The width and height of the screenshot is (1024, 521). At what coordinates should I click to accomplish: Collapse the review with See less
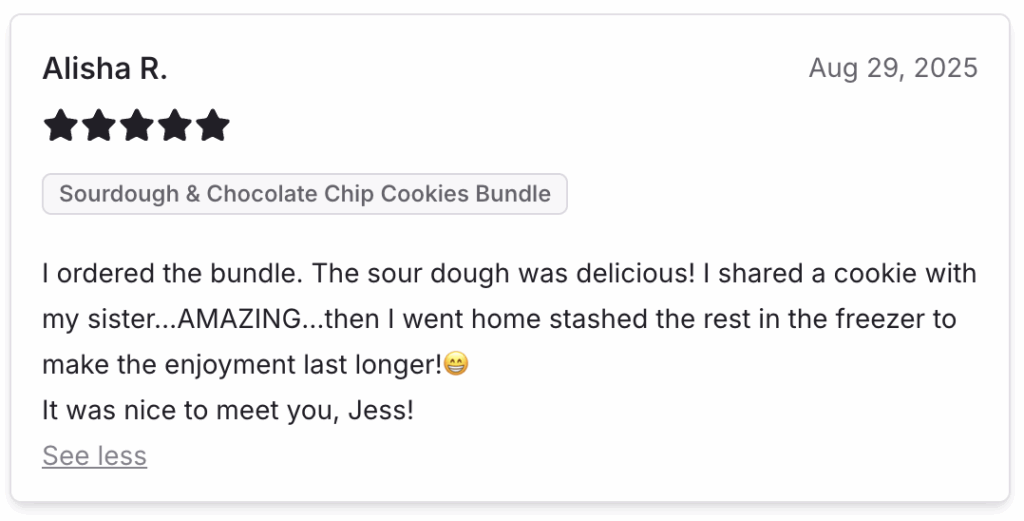[x=94, y=456]
